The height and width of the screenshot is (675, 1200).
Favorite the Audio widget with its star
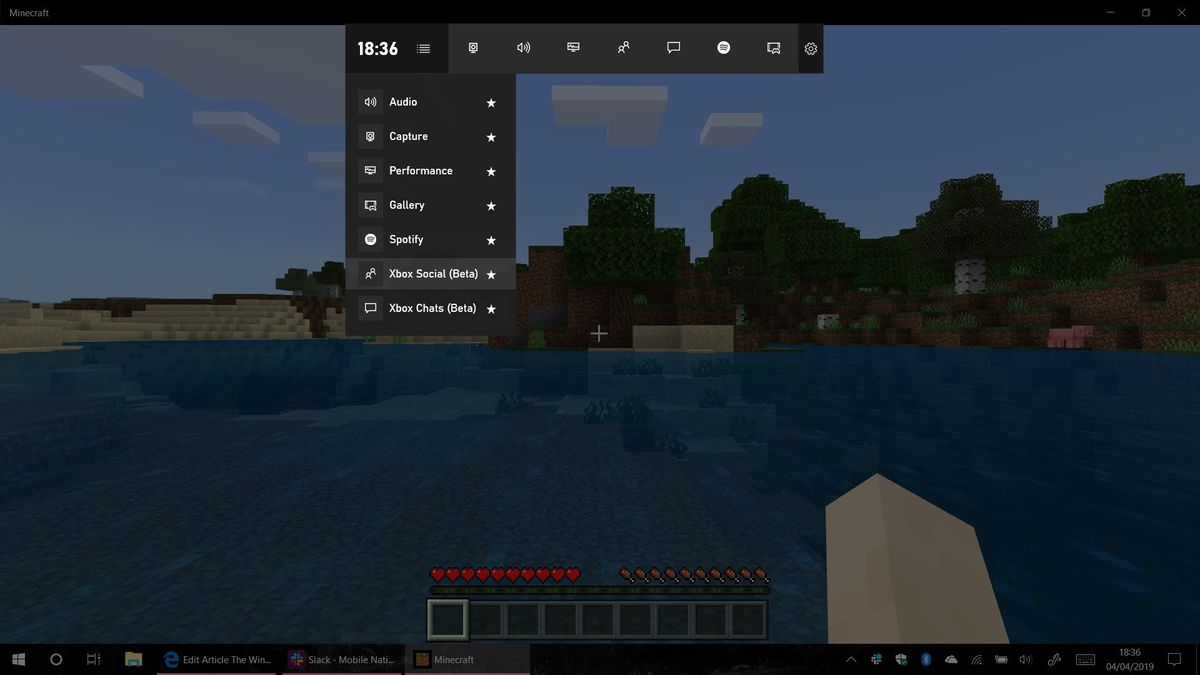pyautogui.click(x=491, y=102)
